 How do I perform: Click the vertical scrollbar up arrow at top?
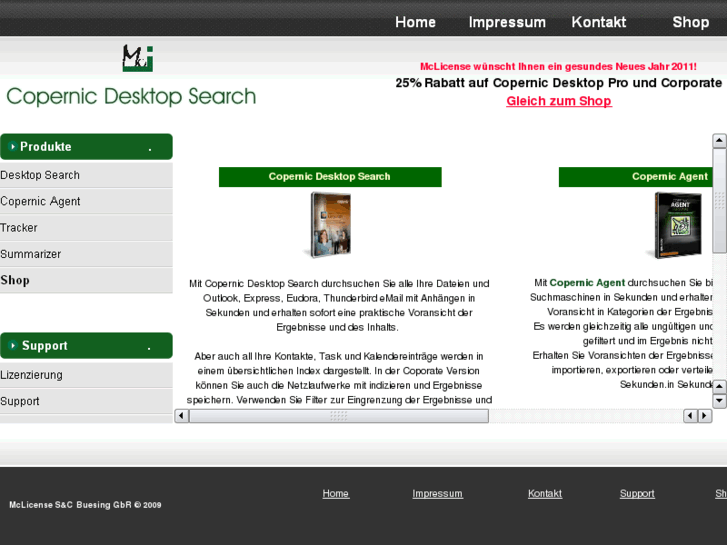click(719, 141)
